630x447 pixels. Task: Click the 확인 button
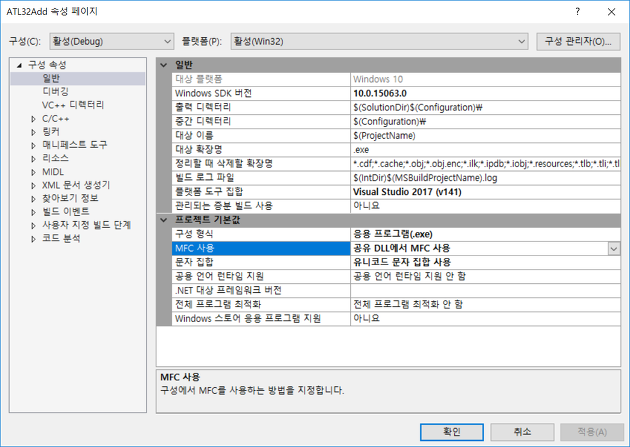tap(452, 432)
